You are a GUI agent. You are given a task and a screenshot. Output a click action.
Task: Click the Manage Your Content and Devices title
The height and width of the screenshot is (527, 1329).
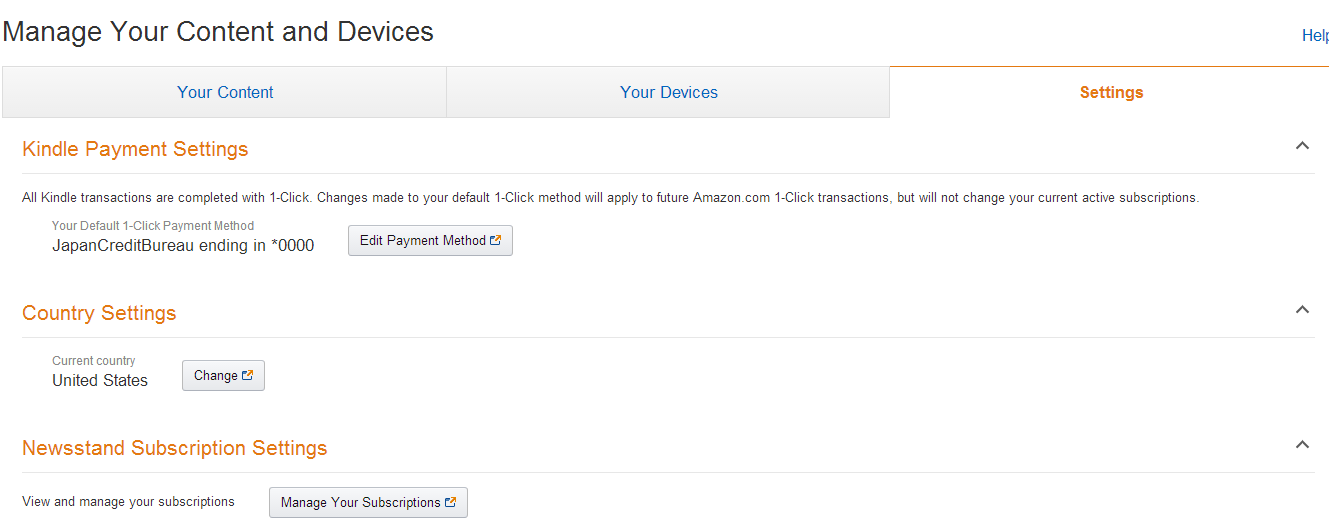[x=218, y=32]
